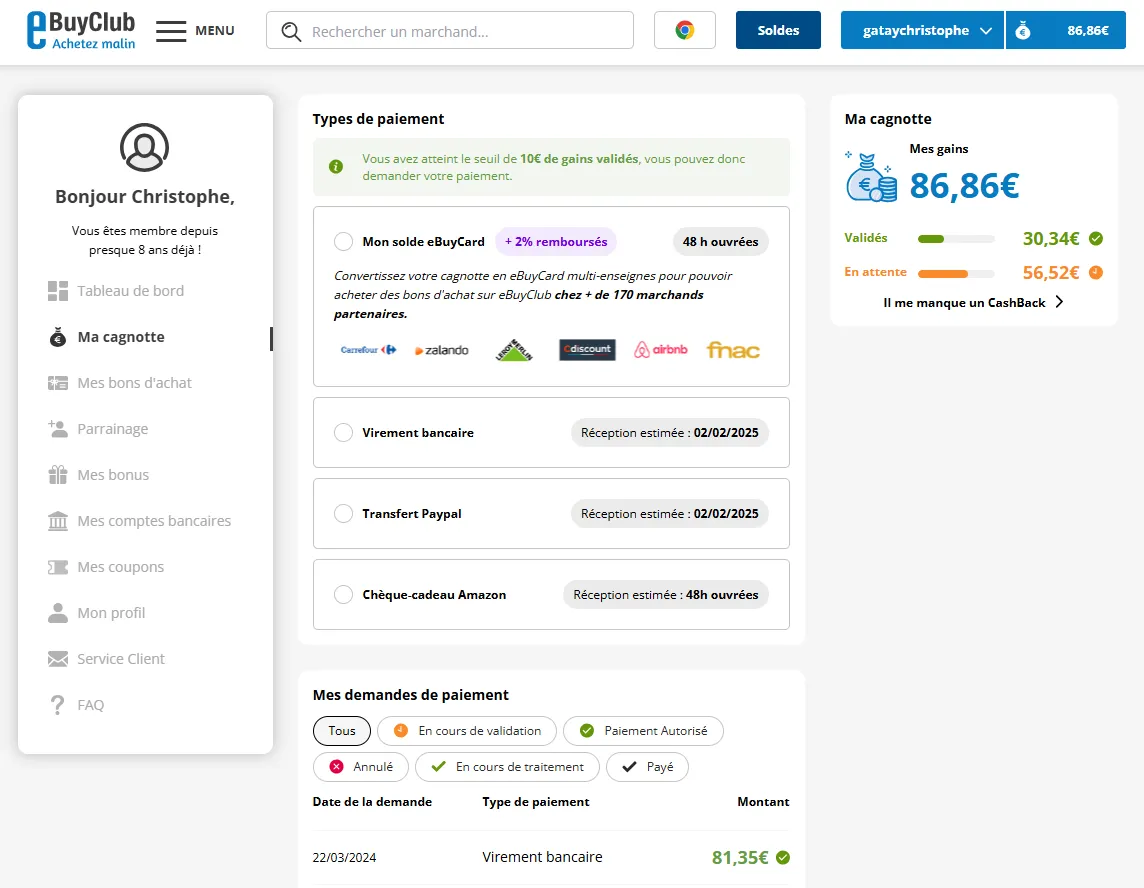This screenshot has height=888, width=1144.
Task: Open Mes bons d'achat page
Action: [x=134, y=383]
